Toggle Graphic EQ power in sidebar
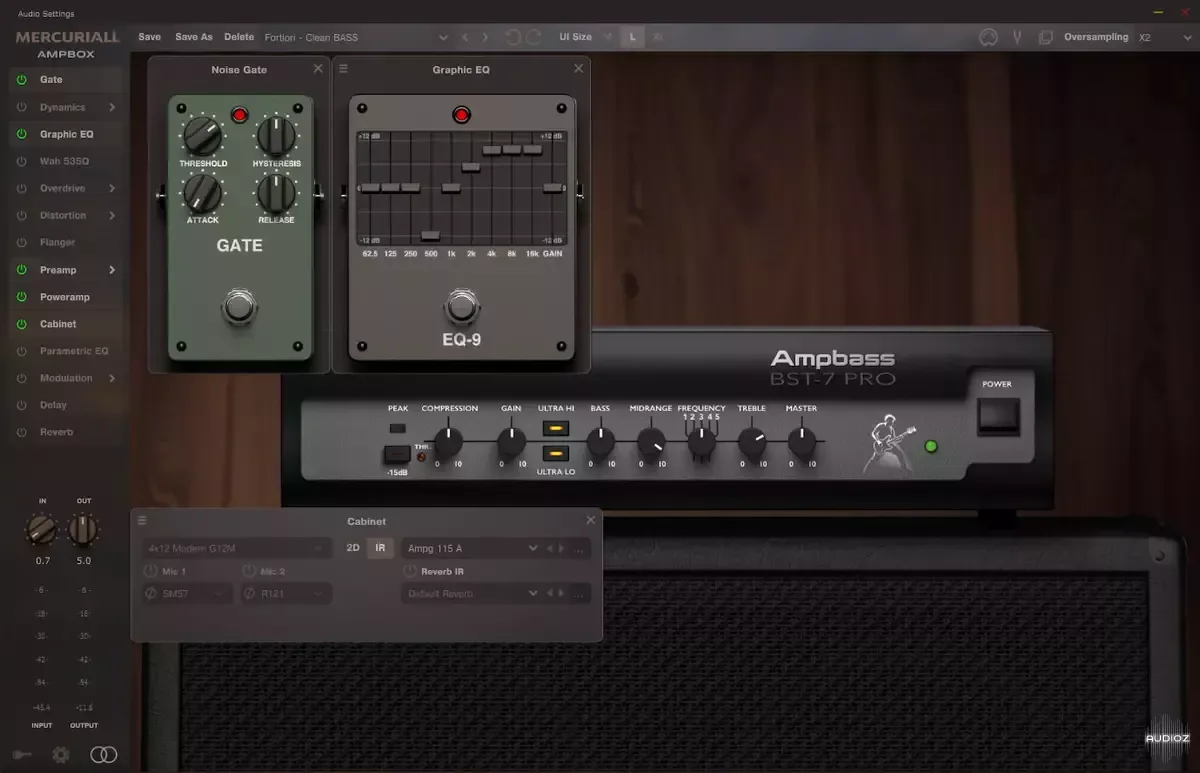Screen dimensions: 1200x773 pos(22,134)
